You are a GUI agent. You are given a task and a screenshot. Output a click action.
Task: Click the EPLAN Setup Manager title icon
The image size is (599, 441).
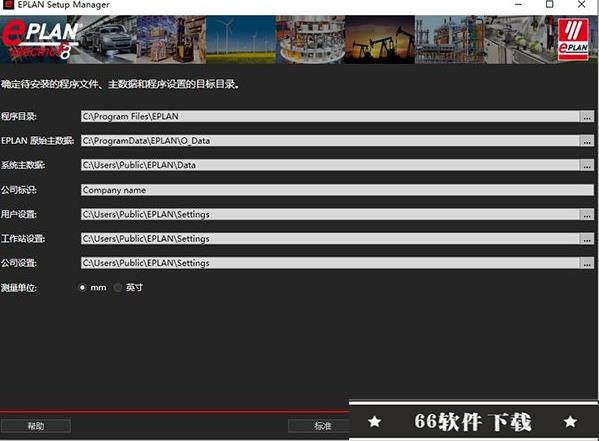coord(8,5)
